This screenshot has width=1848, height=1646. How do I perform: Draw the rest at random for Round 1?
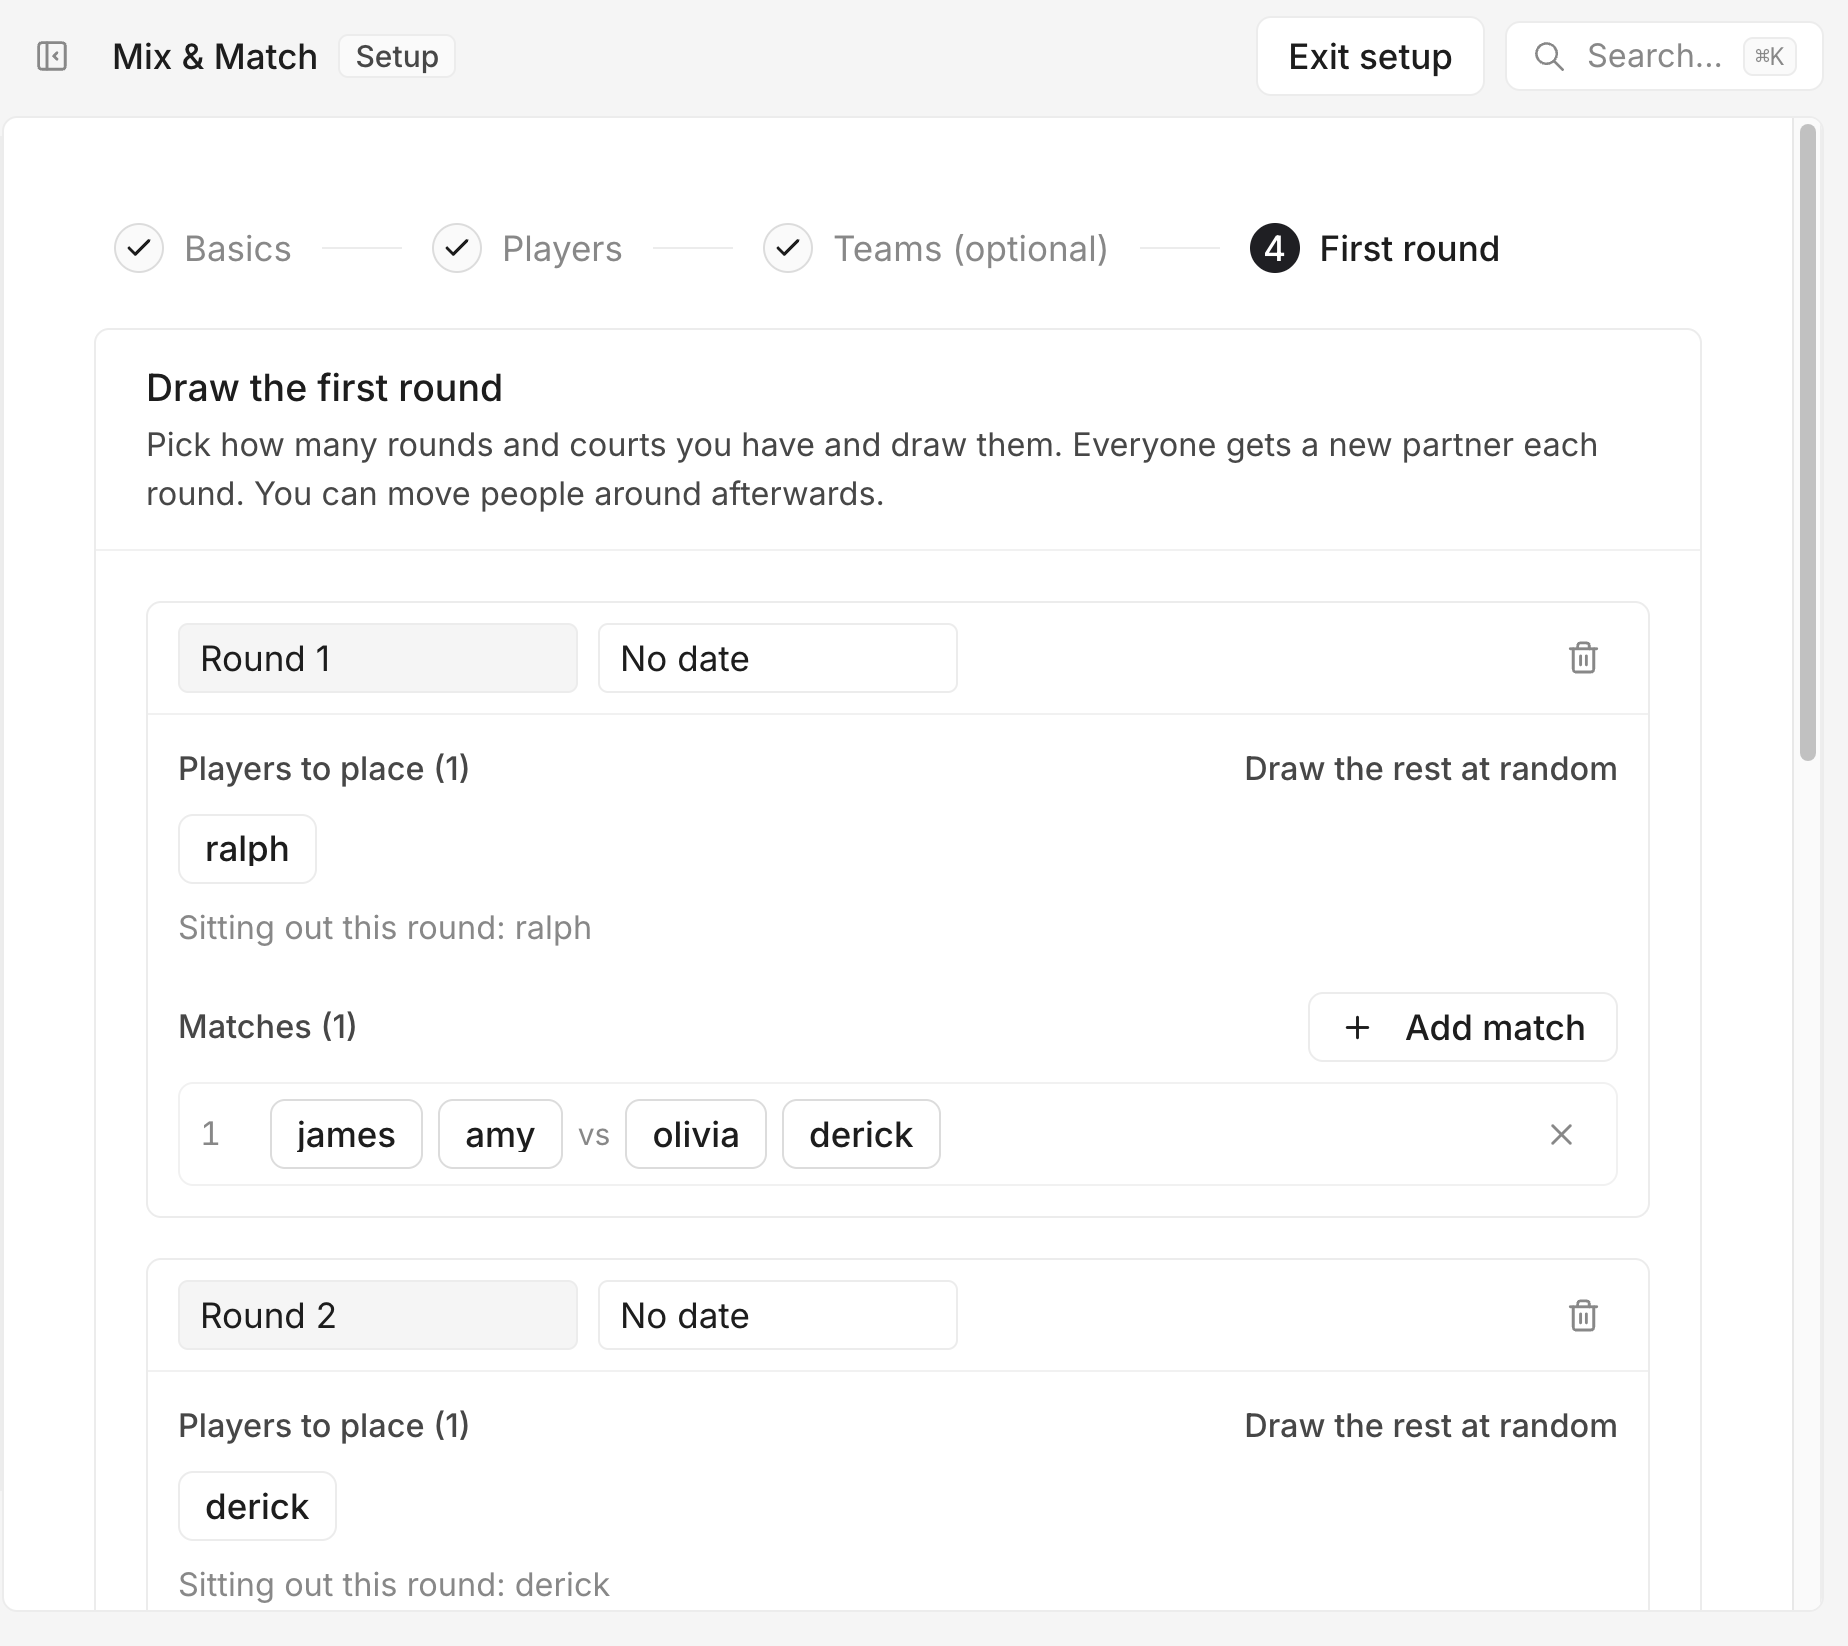(x=1430, y=769)
